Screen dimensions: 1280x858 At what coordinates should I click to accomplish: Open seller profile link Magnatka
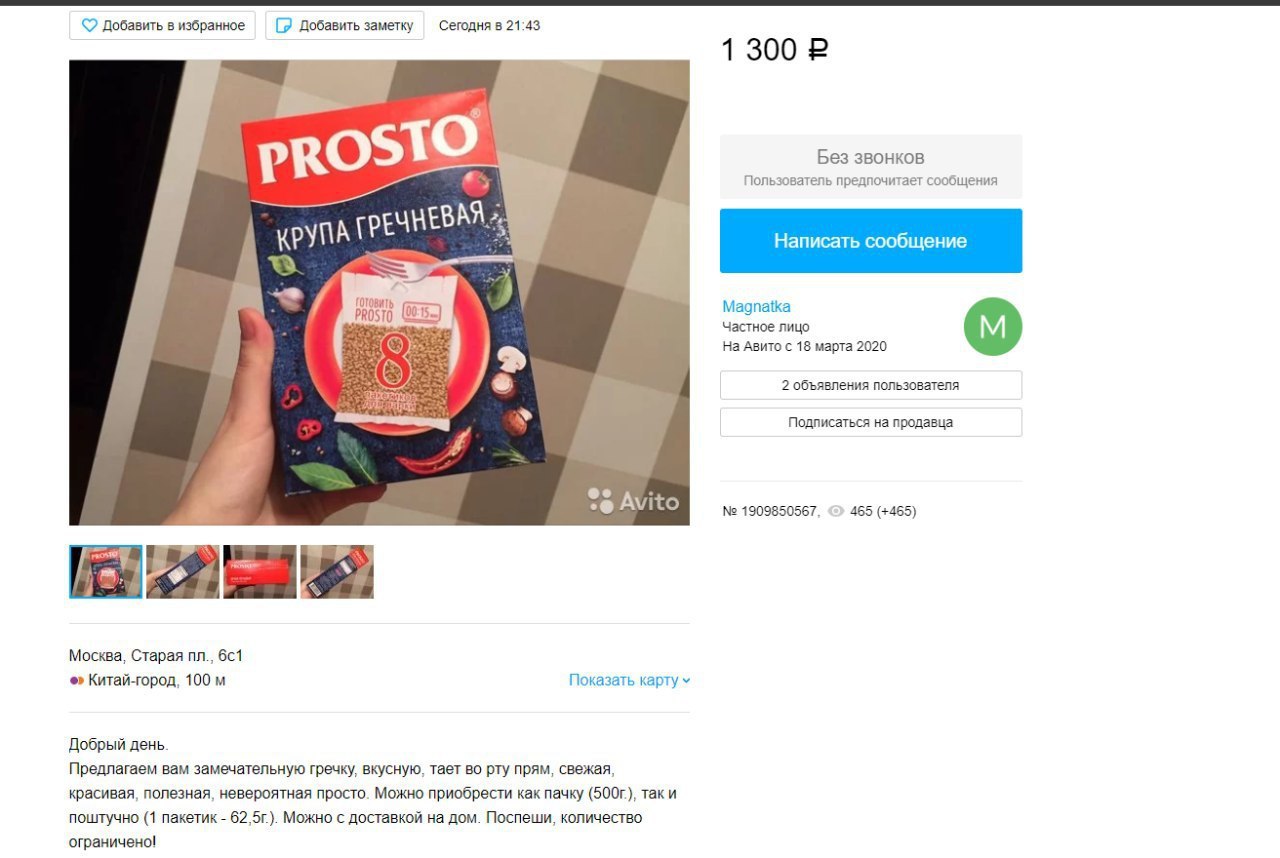pos(756,307)
